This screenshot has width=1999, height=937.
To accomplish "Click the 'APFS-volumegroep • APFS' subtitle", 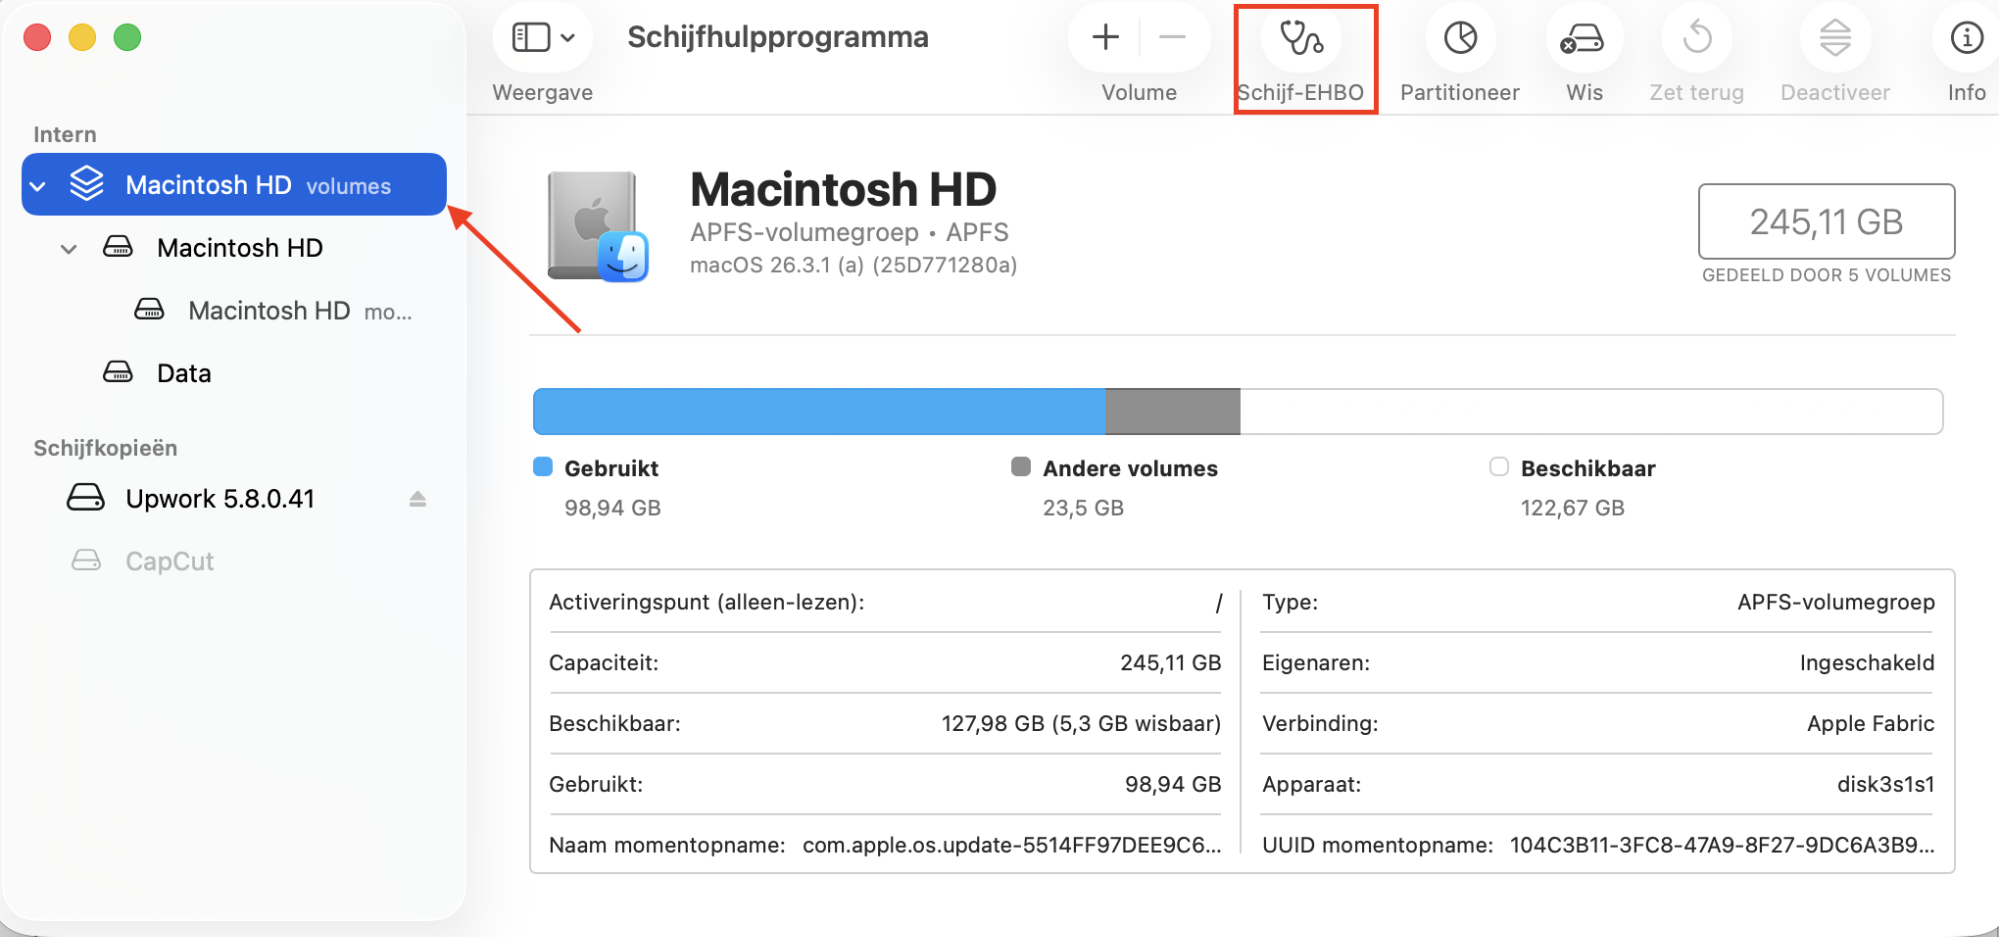I will tap(849, 232).
